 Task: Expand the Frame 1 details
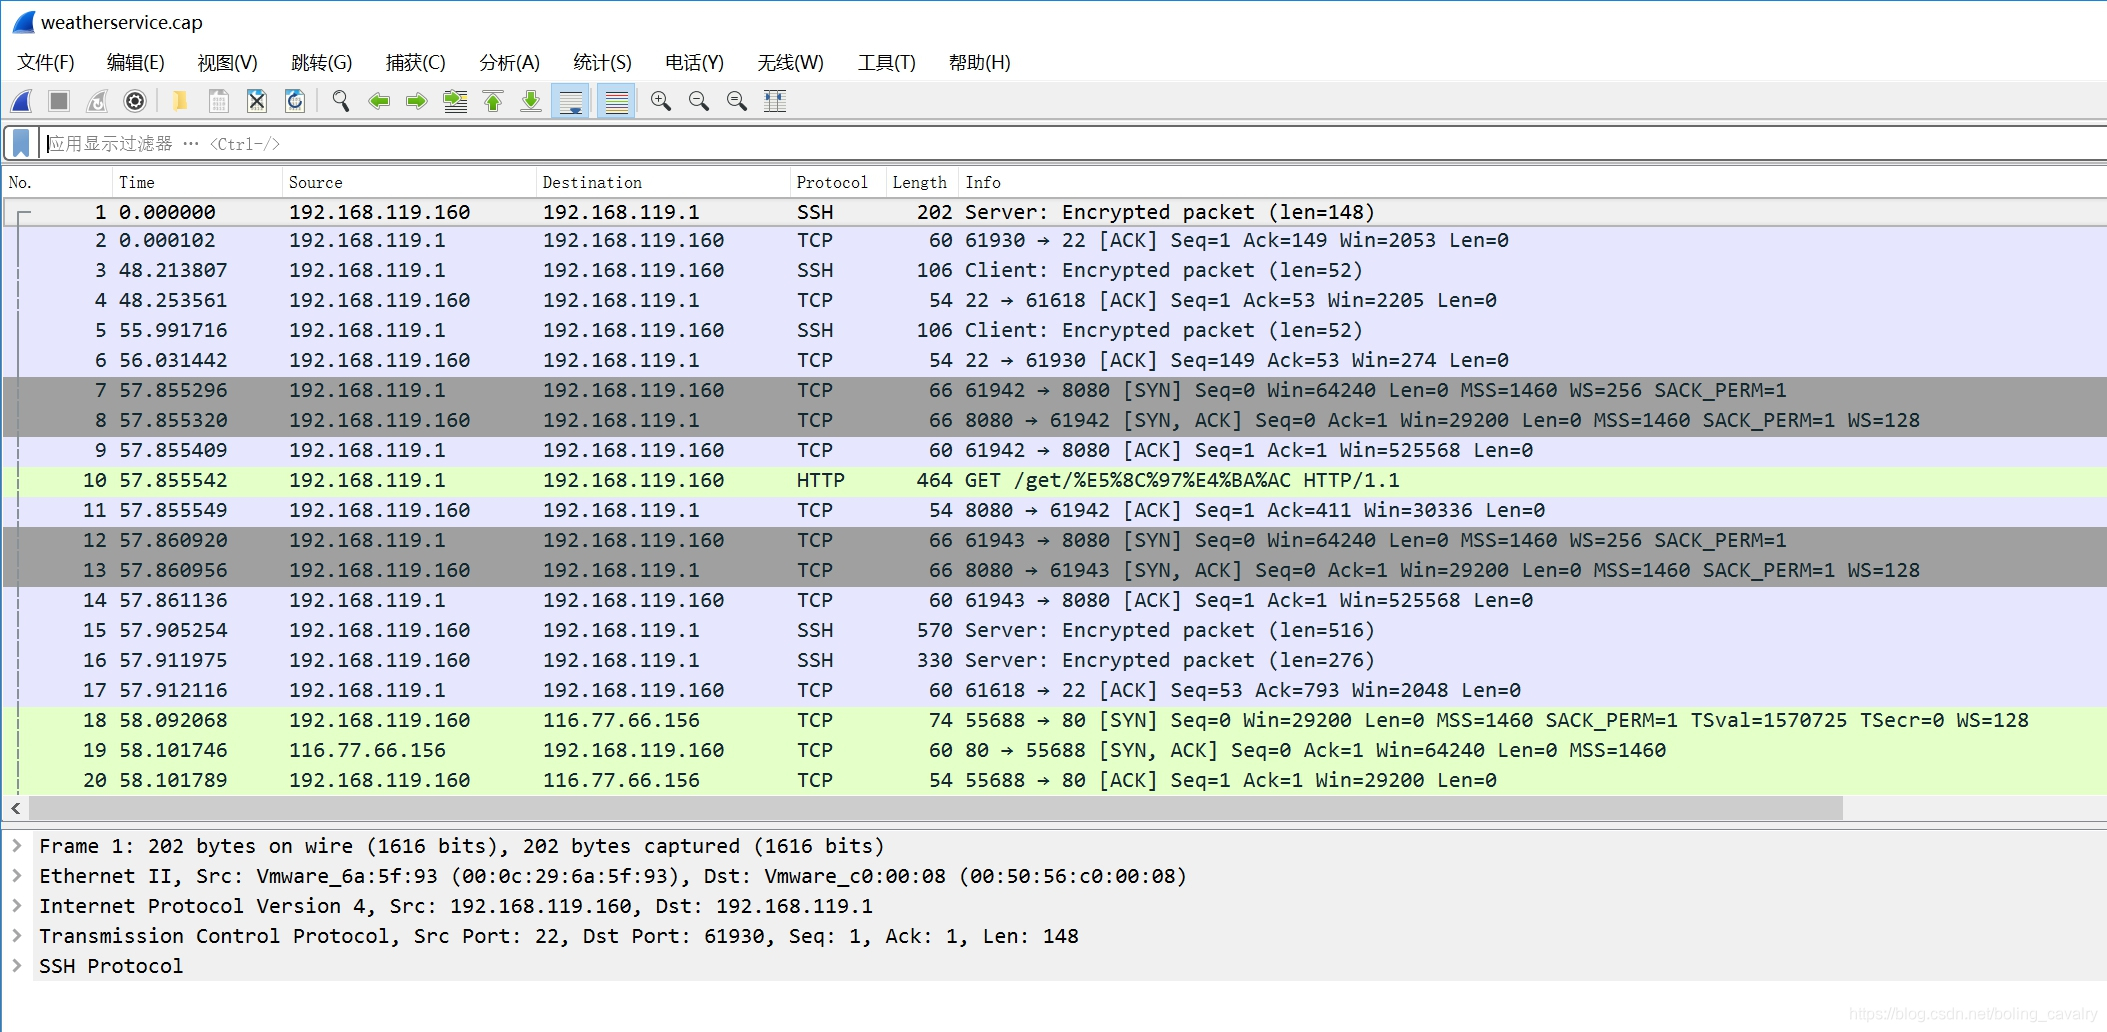pos(17,846)
